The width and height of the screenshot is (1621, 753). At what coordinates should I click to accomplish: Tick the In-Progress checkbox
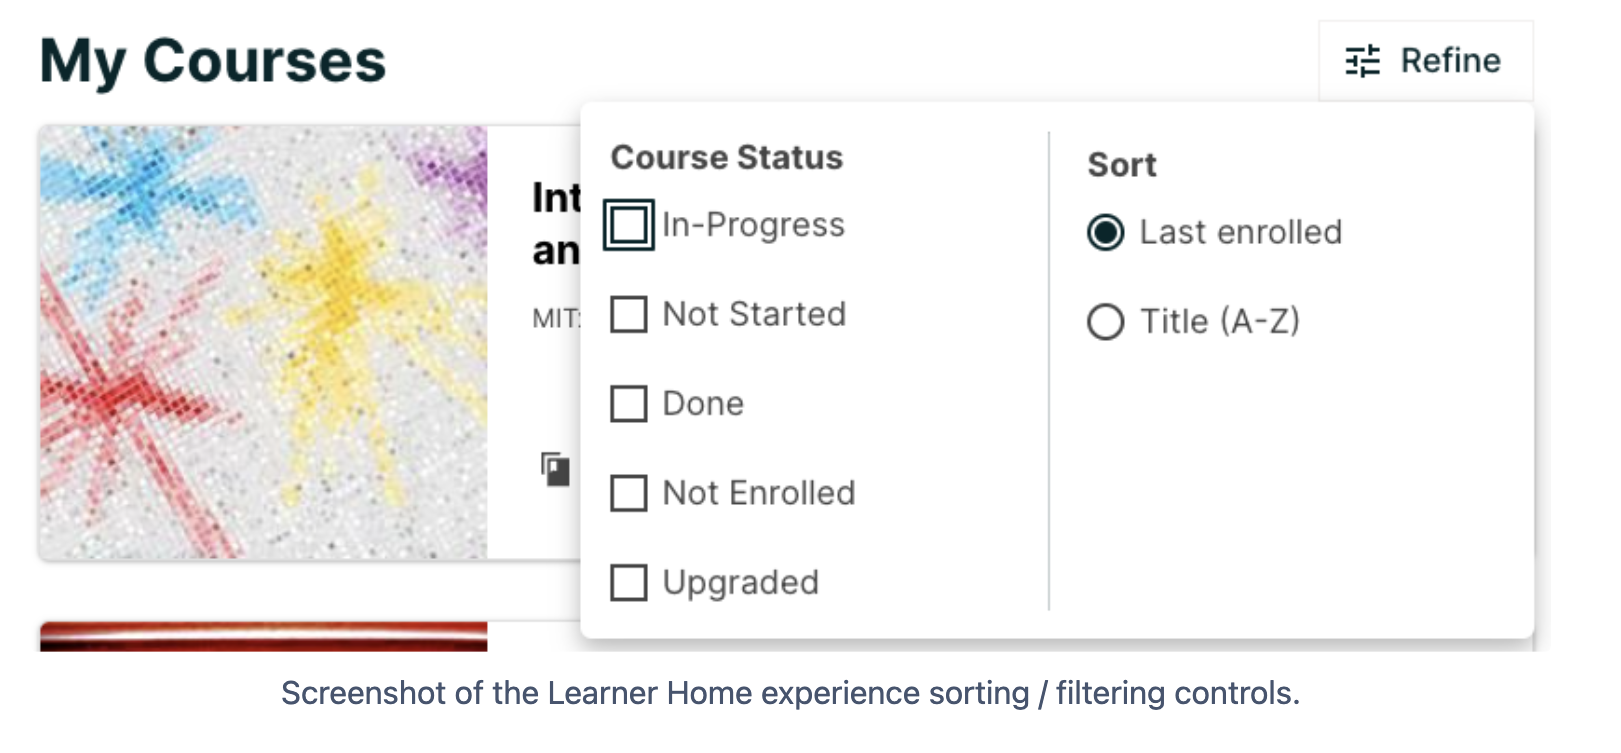point(628,225)
